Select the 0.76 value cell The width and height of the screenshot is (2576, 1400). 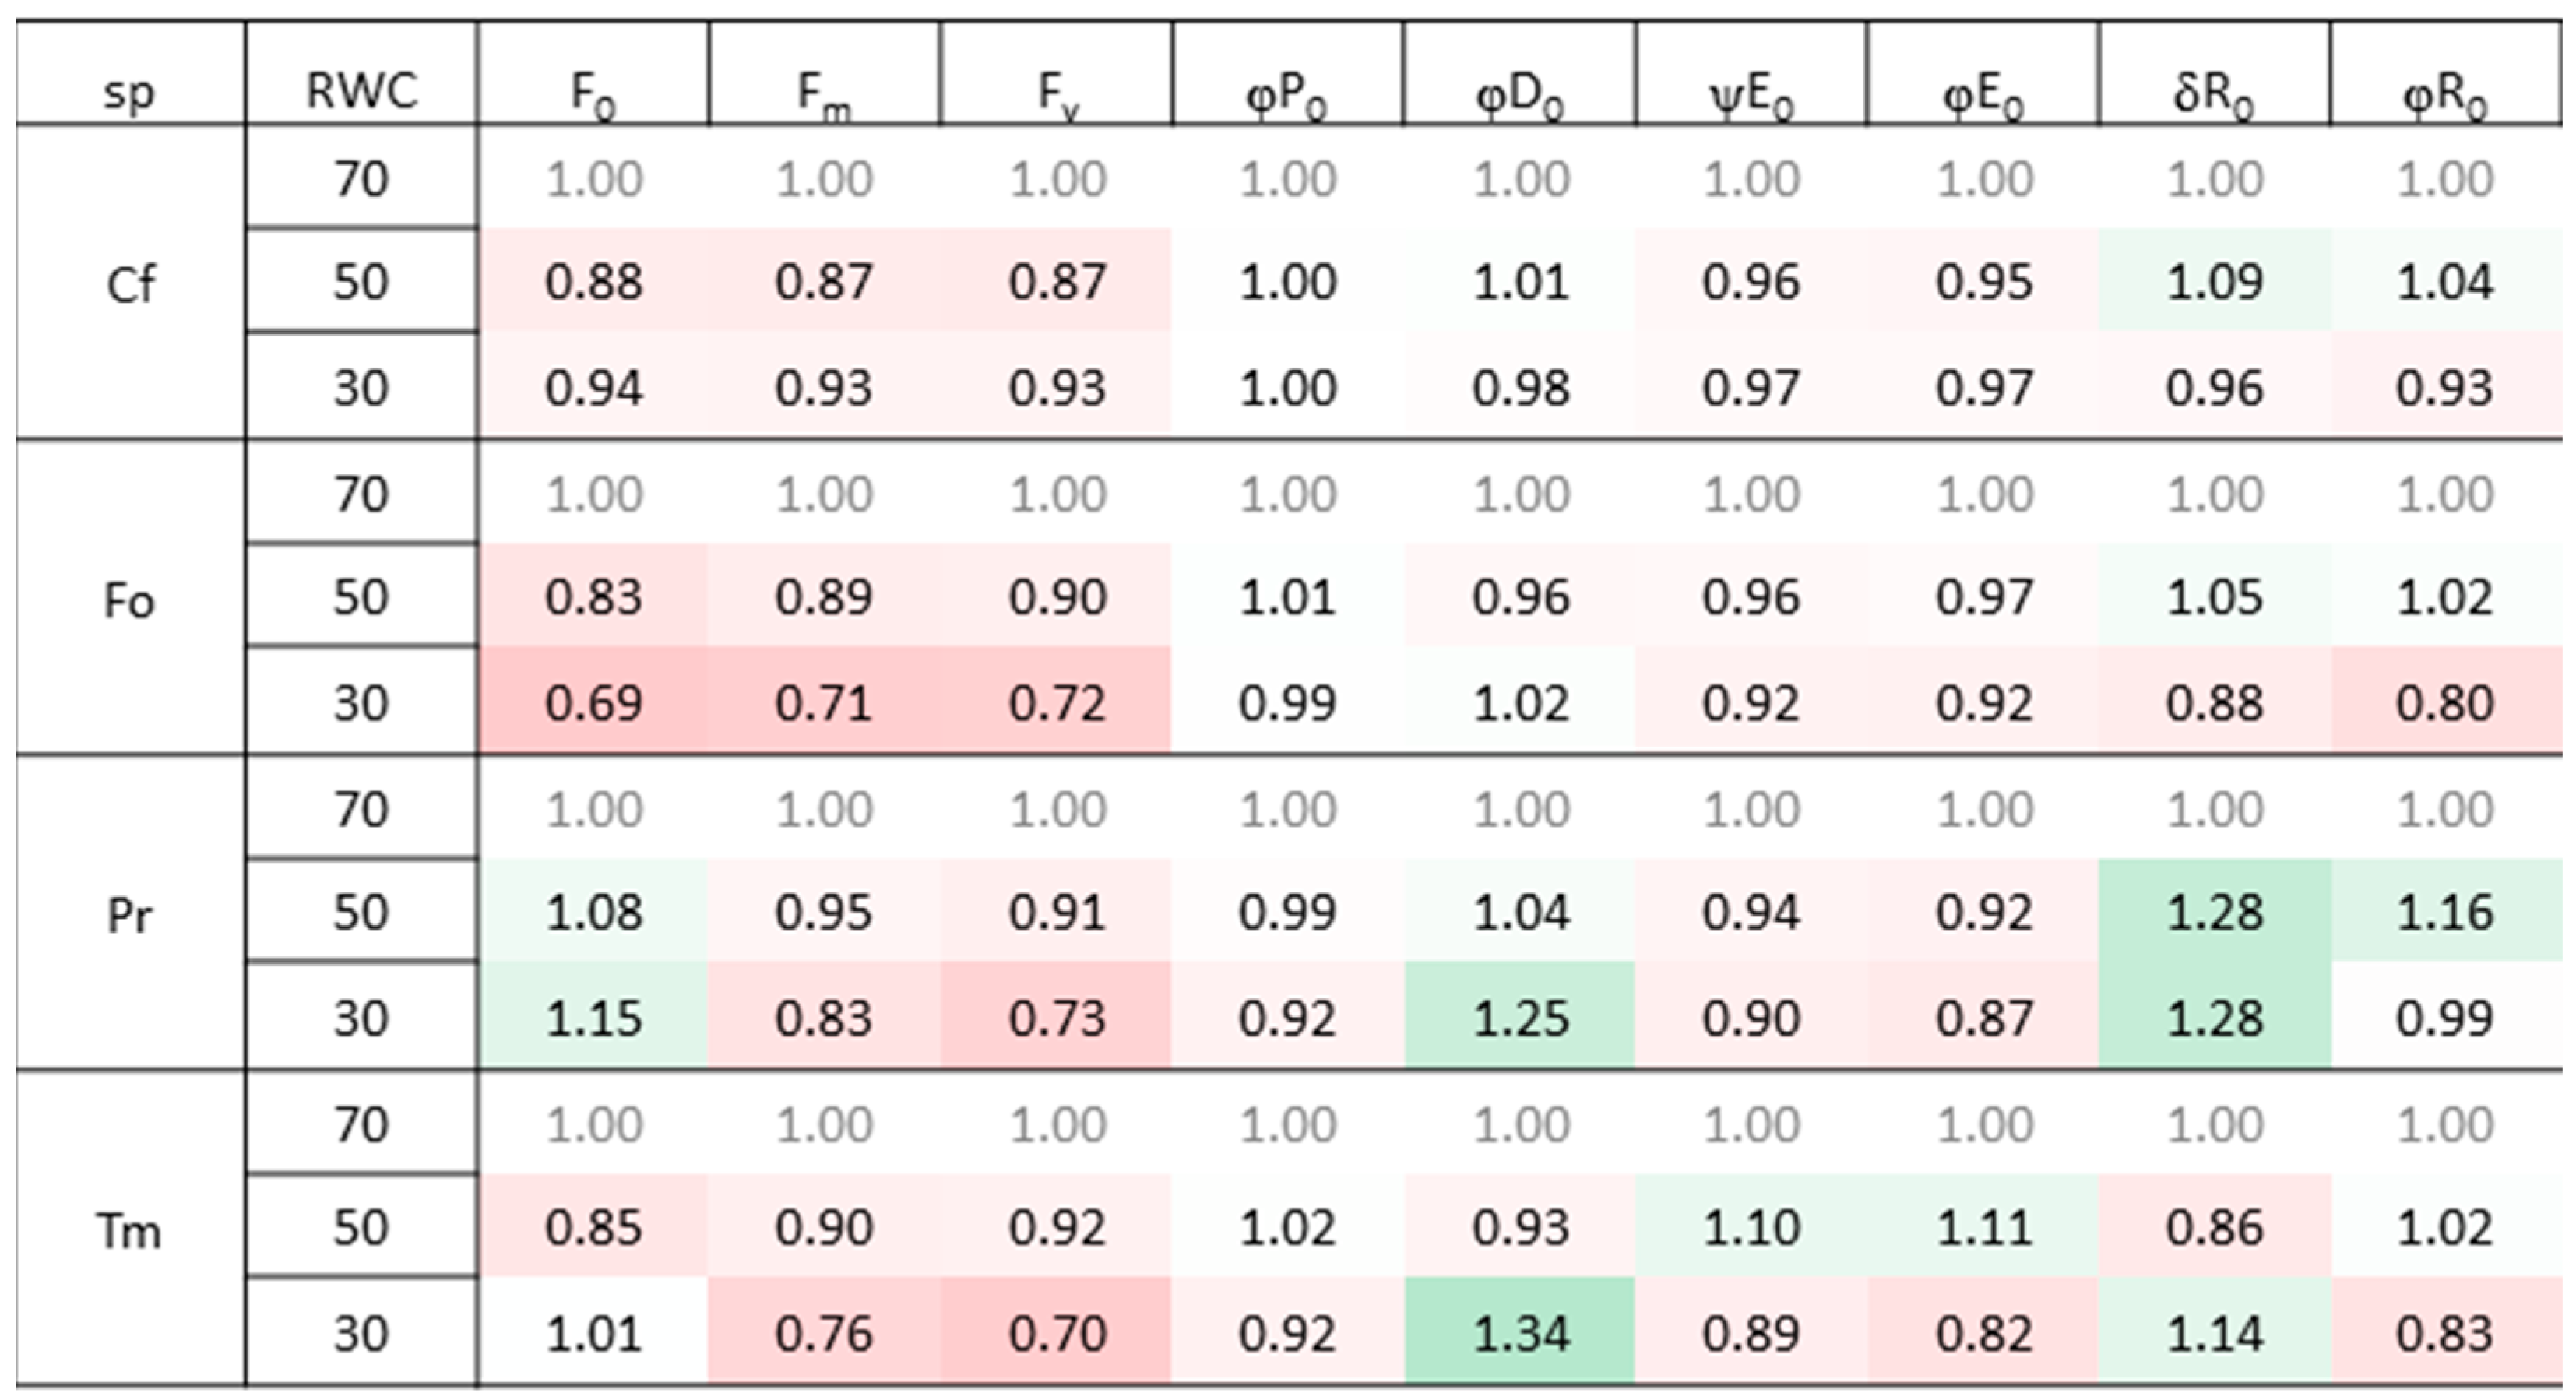(x=824, y=1333)
